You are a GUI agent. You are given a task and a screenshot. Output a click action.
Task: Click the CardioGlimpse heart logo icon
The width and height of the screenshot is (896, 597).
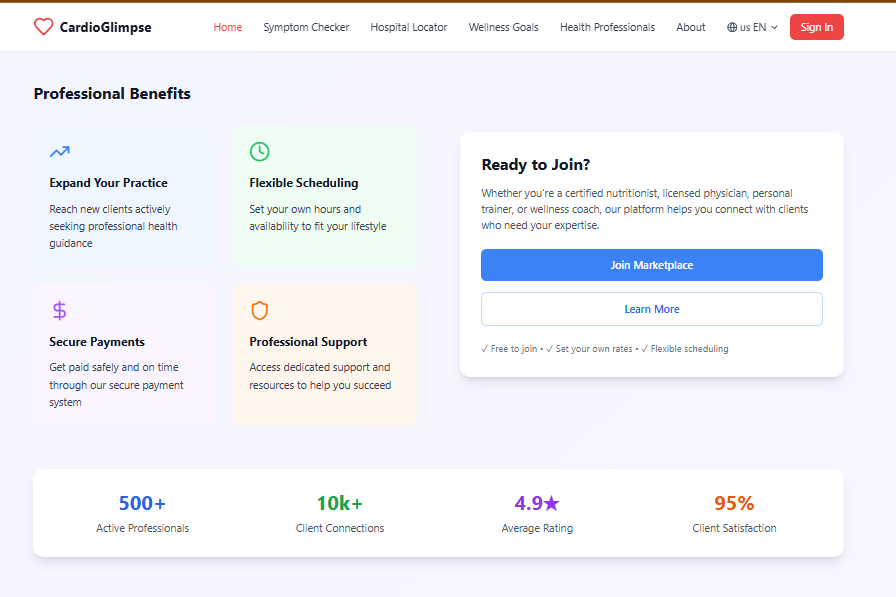point(43,27)
